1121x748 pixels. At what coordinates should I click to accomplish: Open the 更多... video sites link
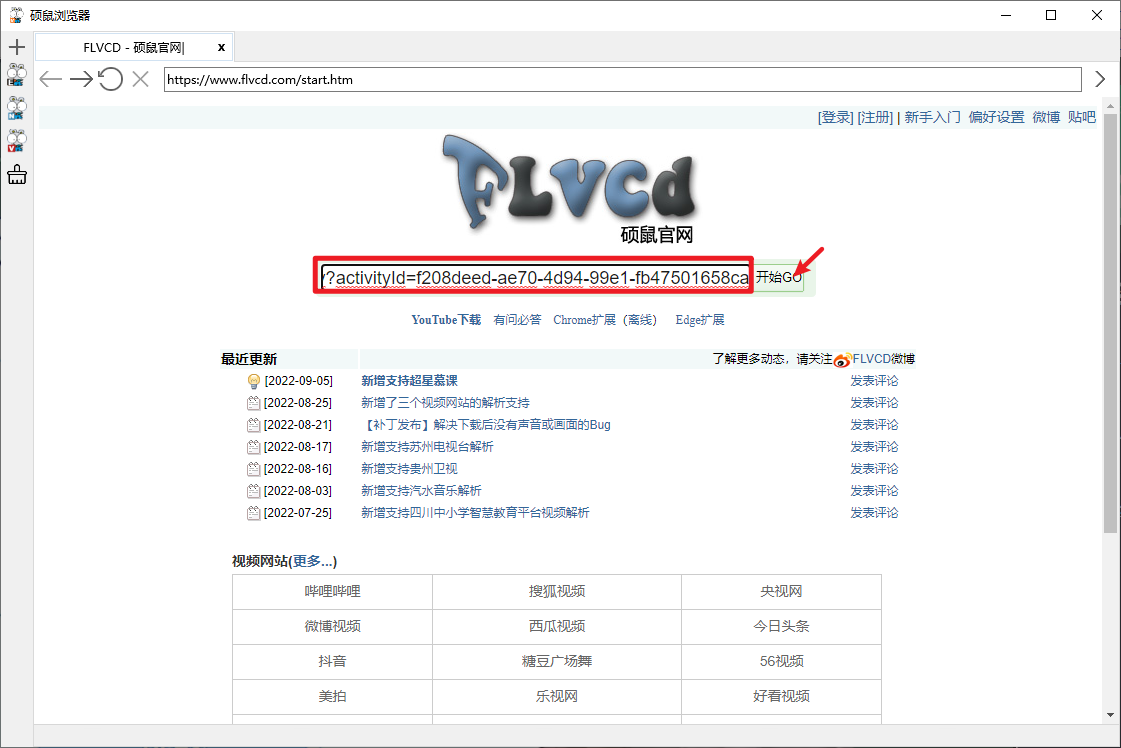[312, 561]
